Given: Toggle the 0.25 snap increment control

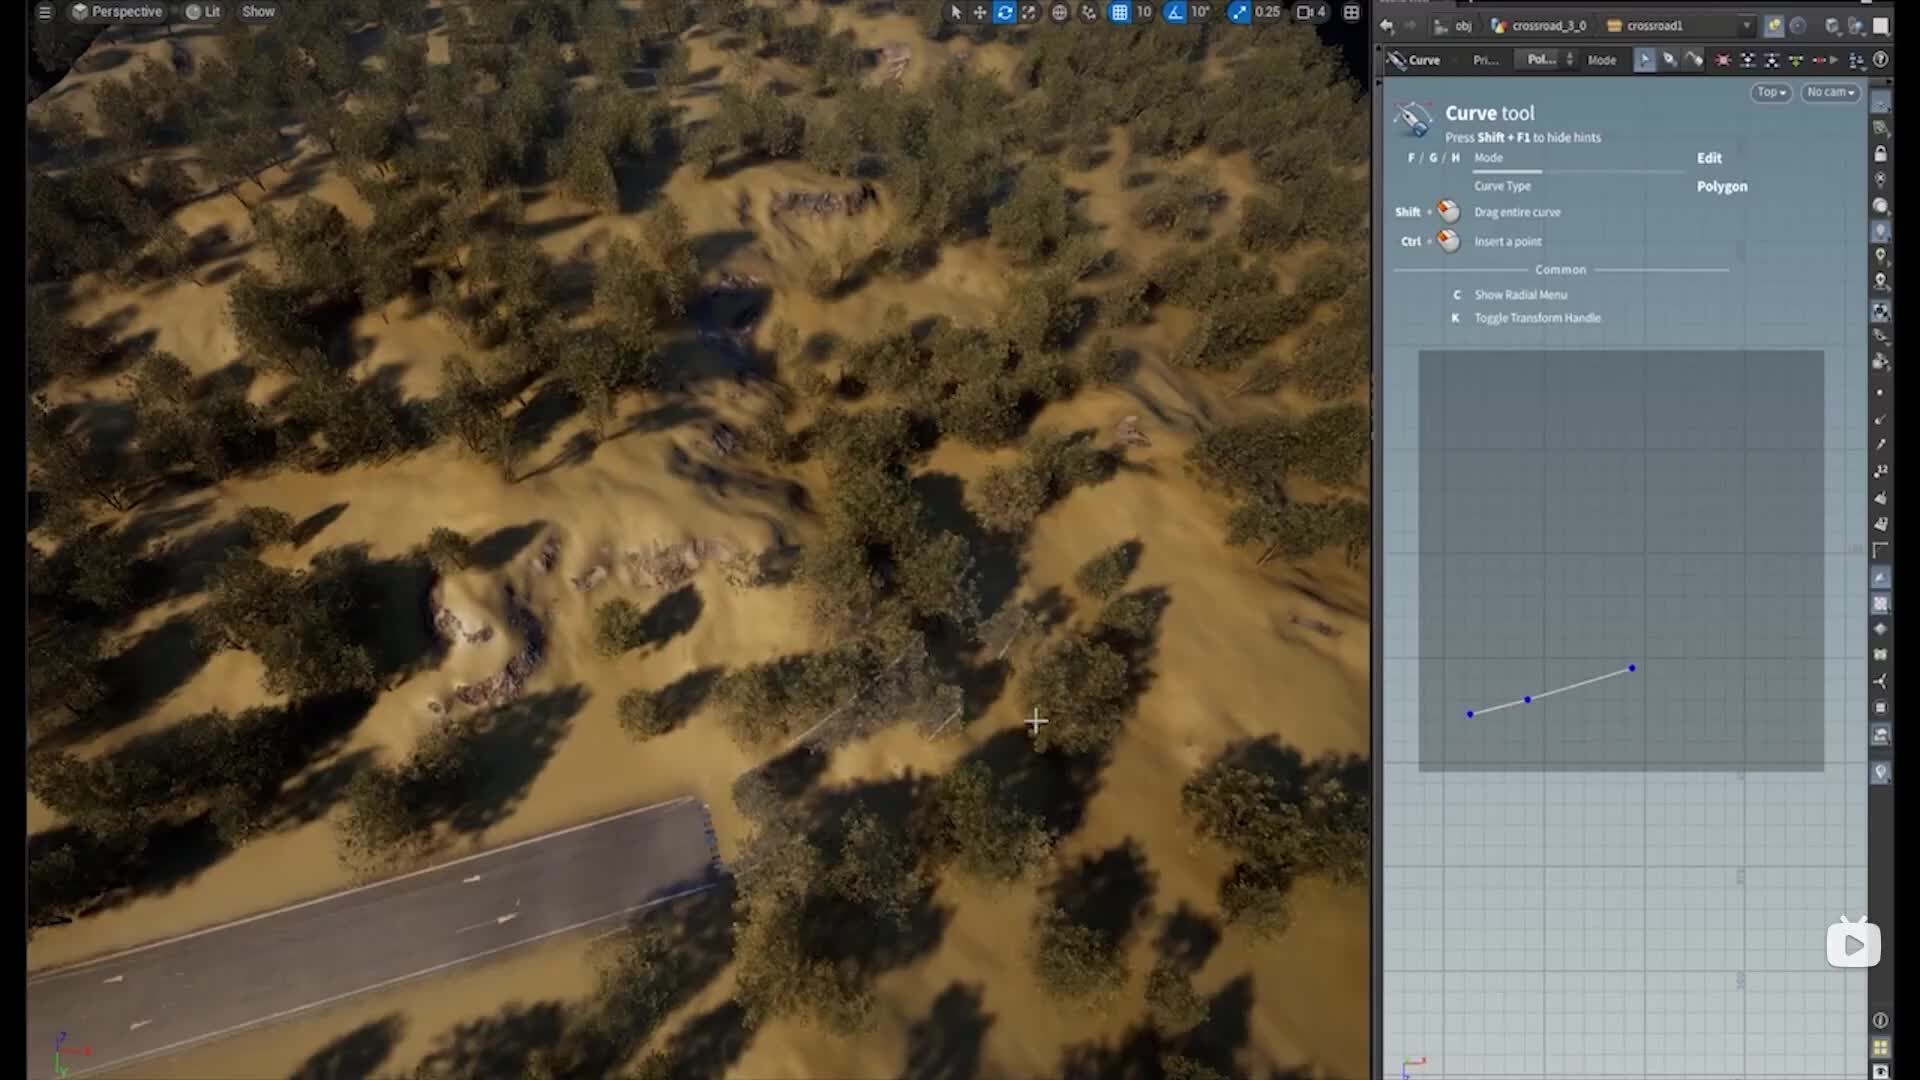Looking at the screenshot, I should click(x=1255, y=12).
